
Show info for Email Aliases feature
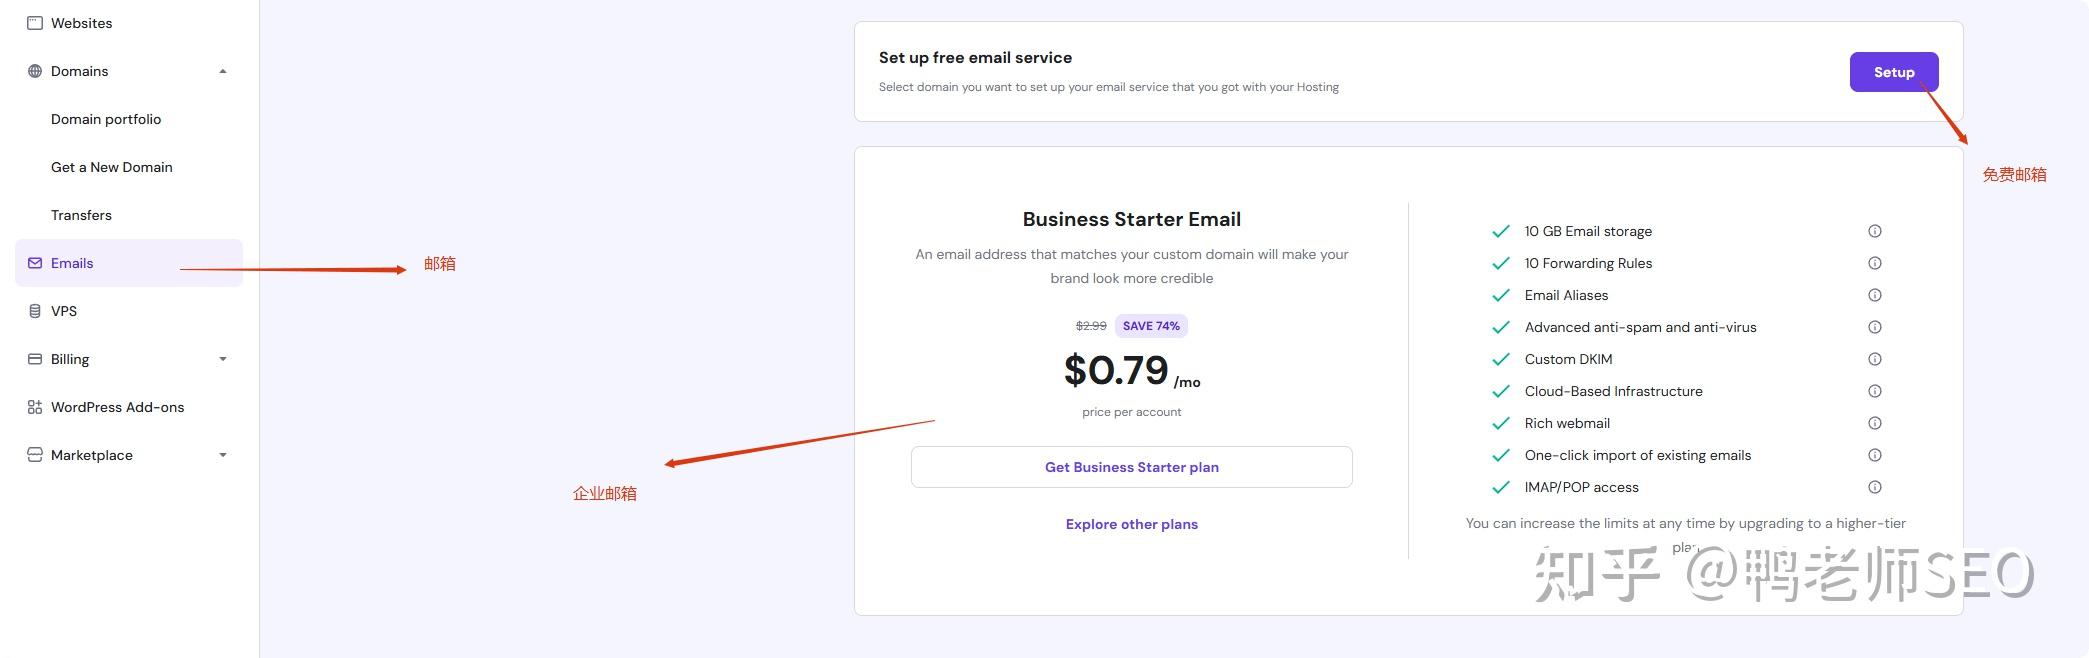coord(1875,295)
